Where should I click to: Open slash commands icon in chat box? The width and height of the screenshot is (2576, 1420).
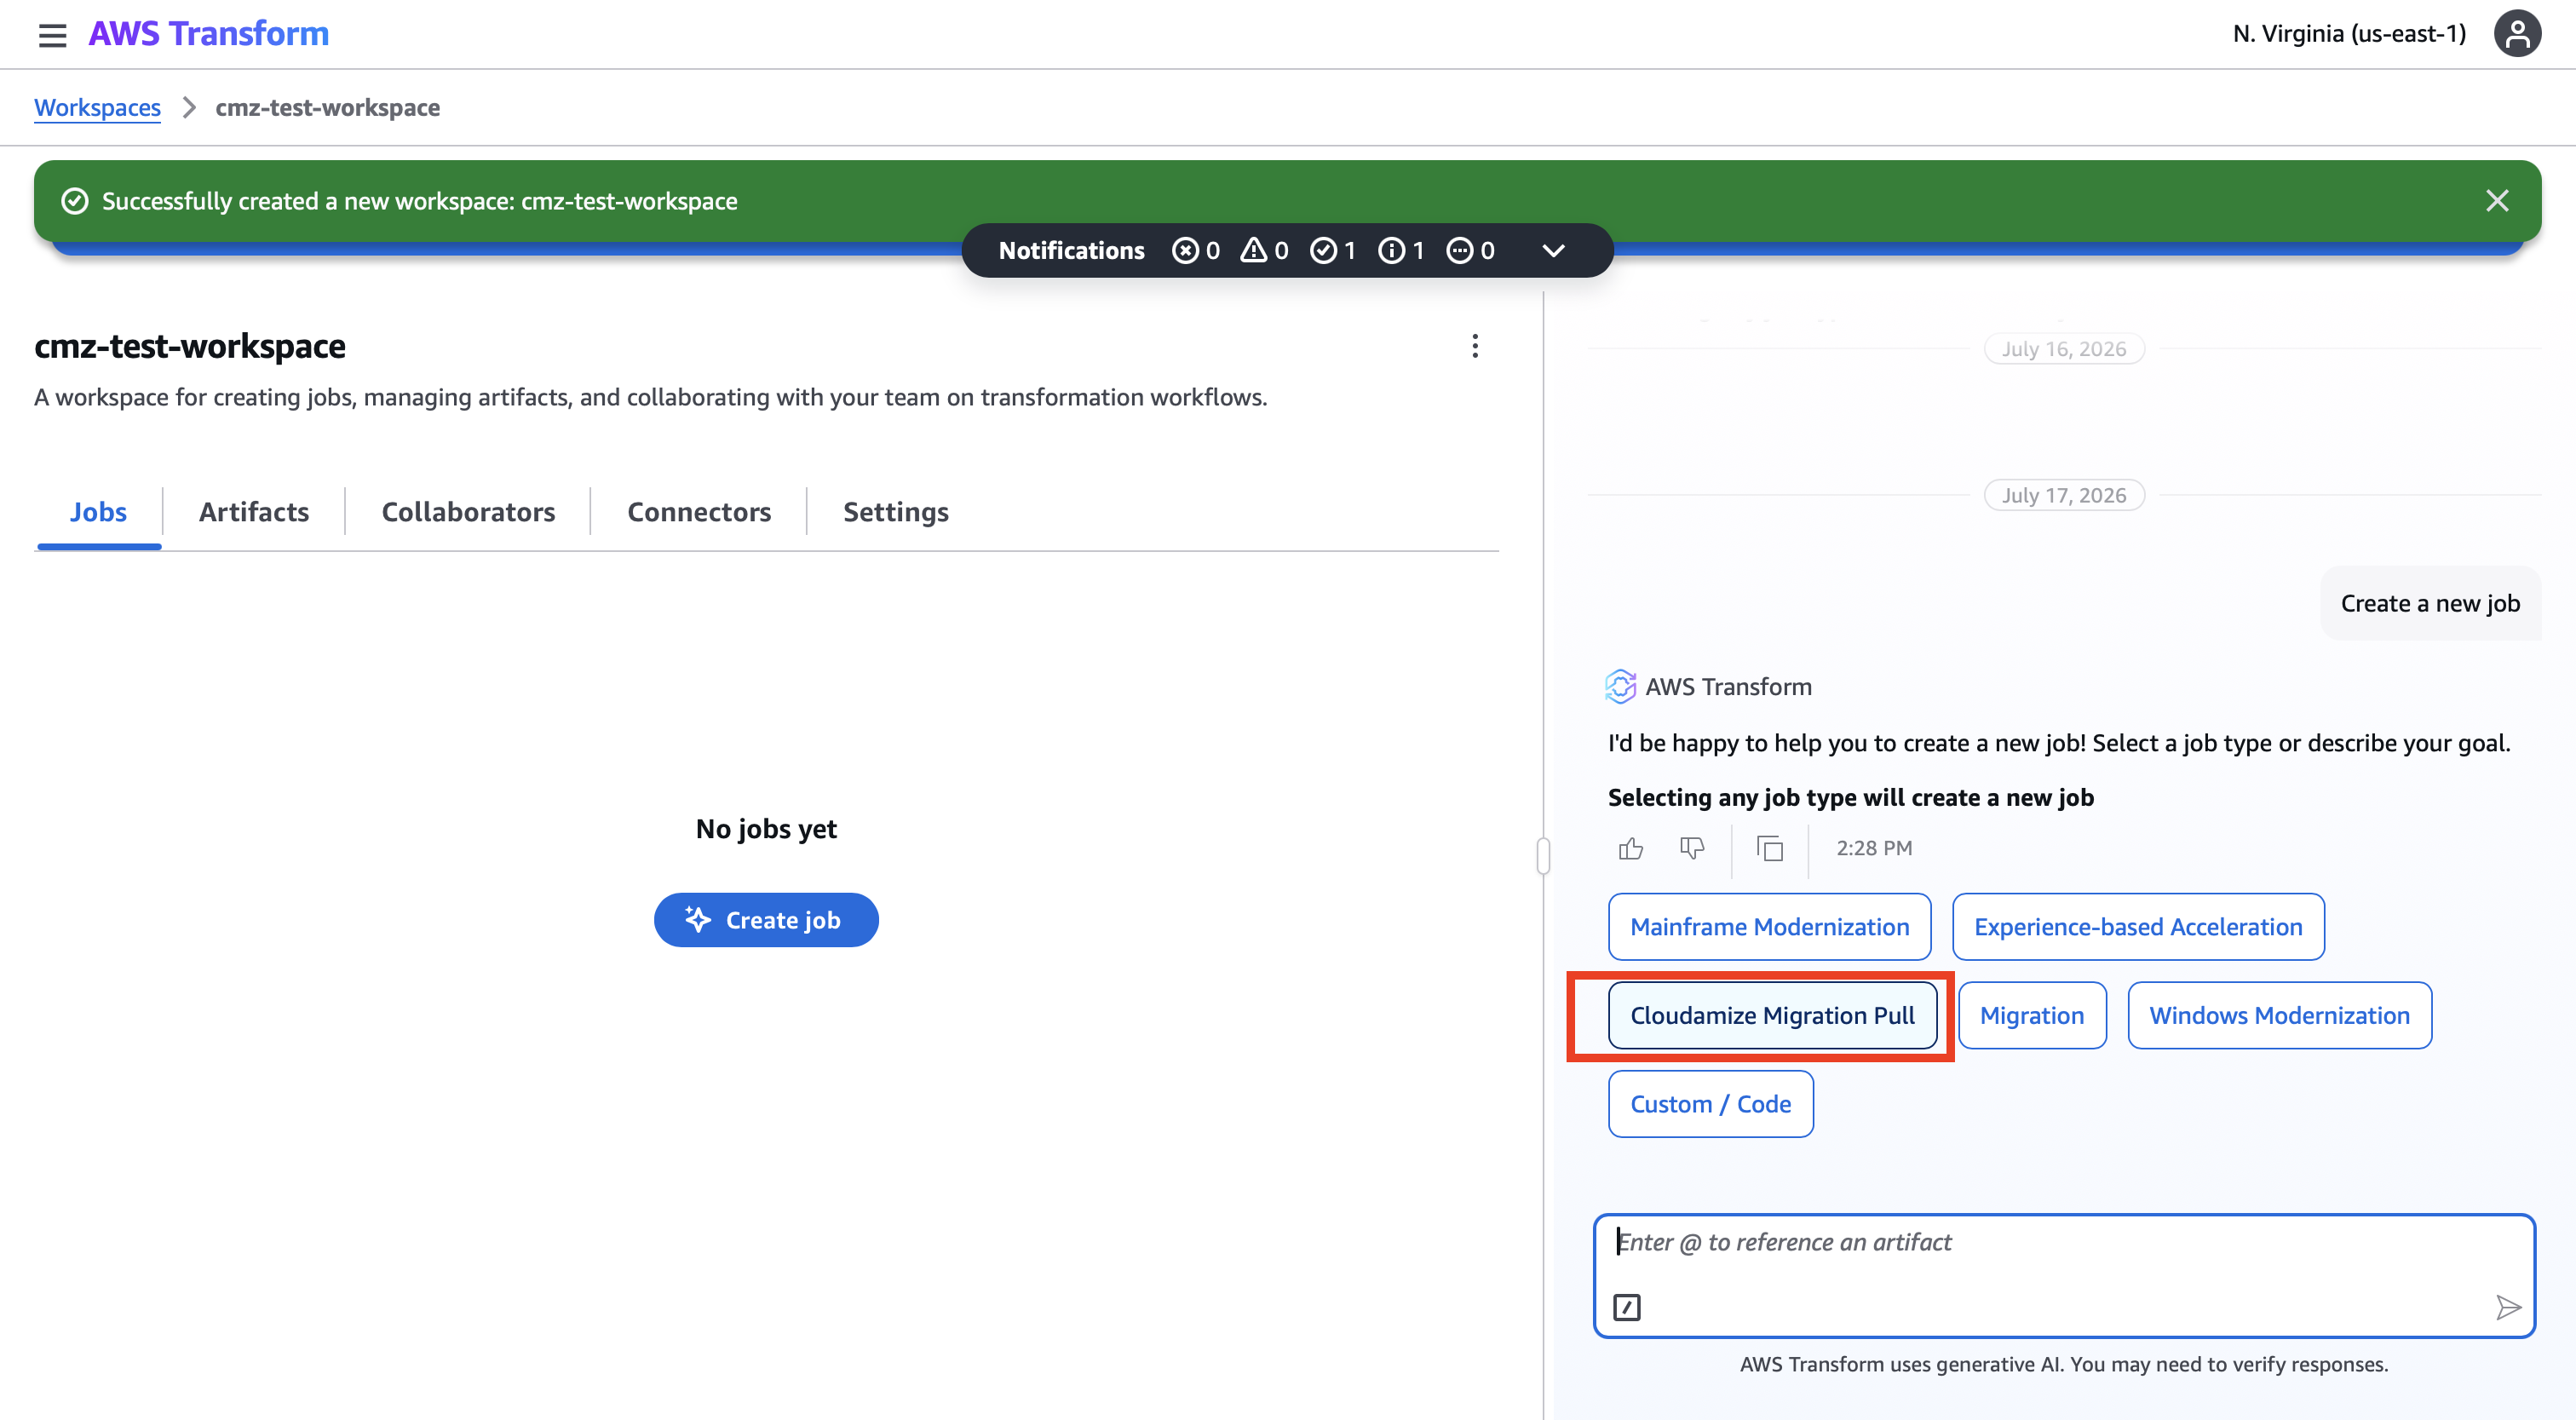1627,1307
